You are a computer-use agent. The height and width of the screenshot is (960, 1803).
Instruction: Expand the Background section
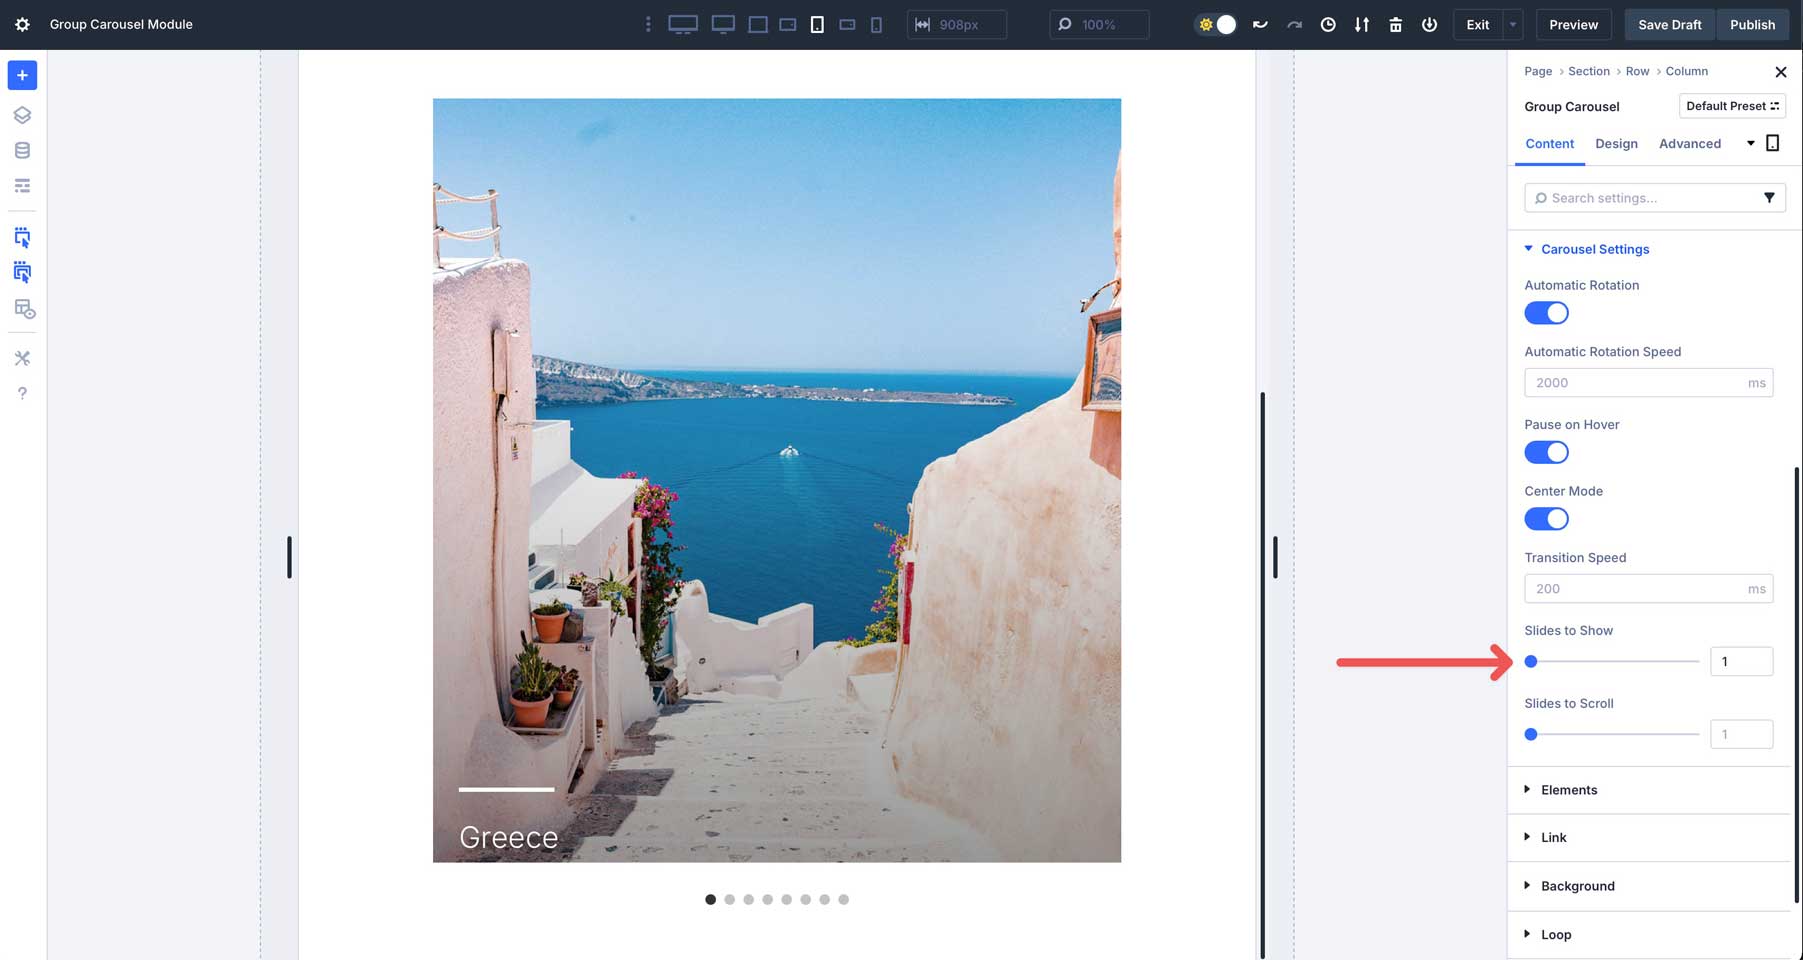(1578, 886)
